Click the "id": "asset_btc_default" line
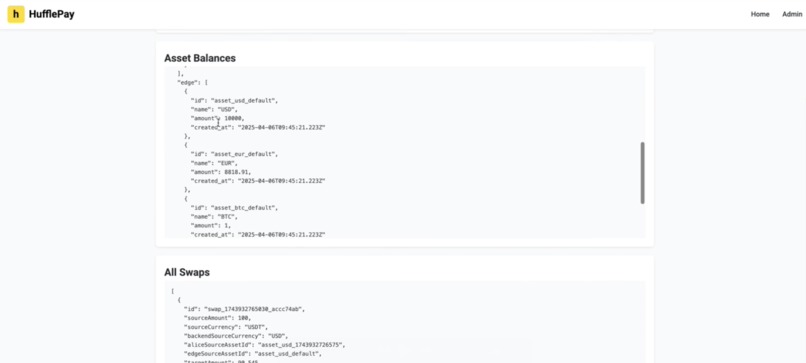The width and height of the screenshot is (806, 363). [234, 208]
